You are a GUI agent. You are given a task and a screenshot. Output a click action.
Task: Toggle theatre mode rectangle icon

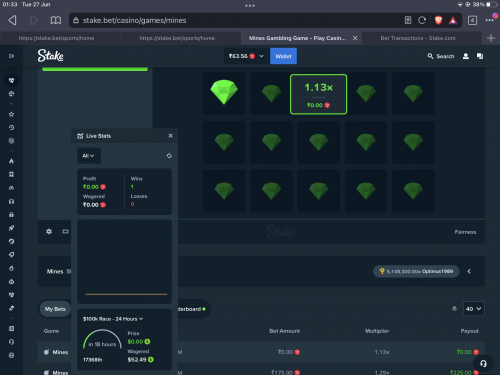tap(65, 231)
